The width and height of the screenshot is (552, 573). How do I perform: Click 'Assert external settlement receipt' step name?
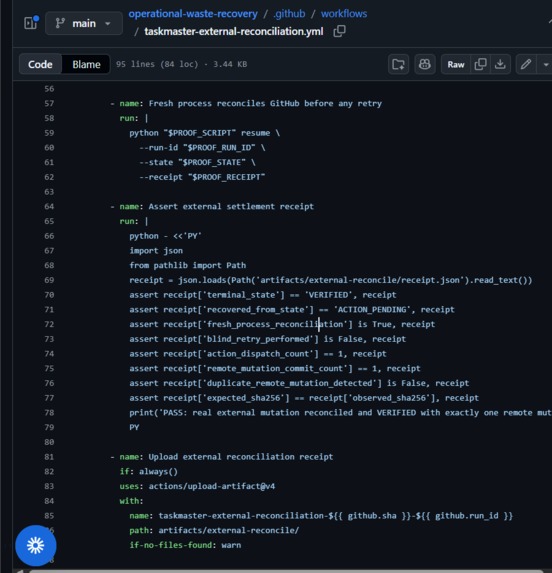click(231, 206)
